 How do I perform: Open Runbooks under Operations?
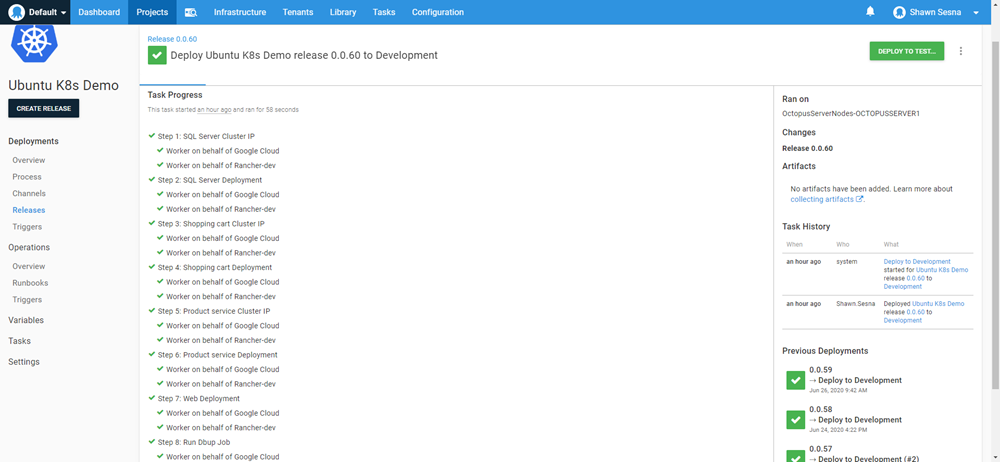point(30,283)
